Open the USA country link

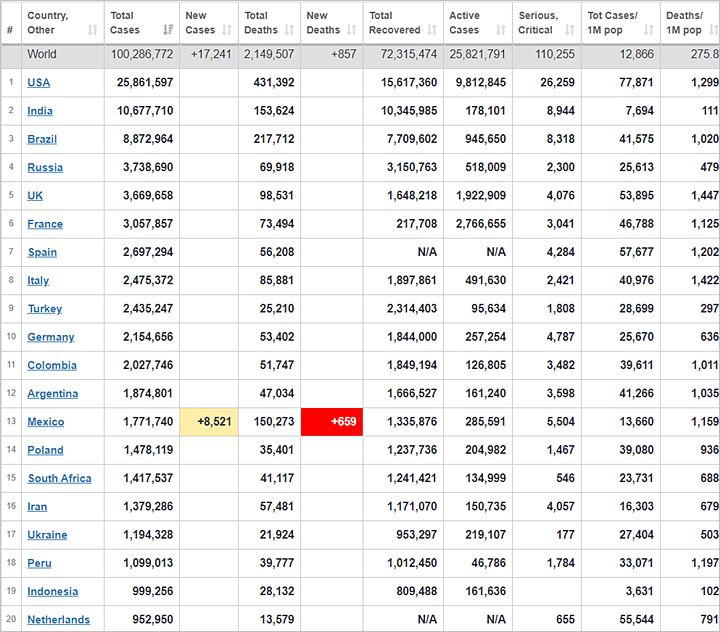(39, 83)
